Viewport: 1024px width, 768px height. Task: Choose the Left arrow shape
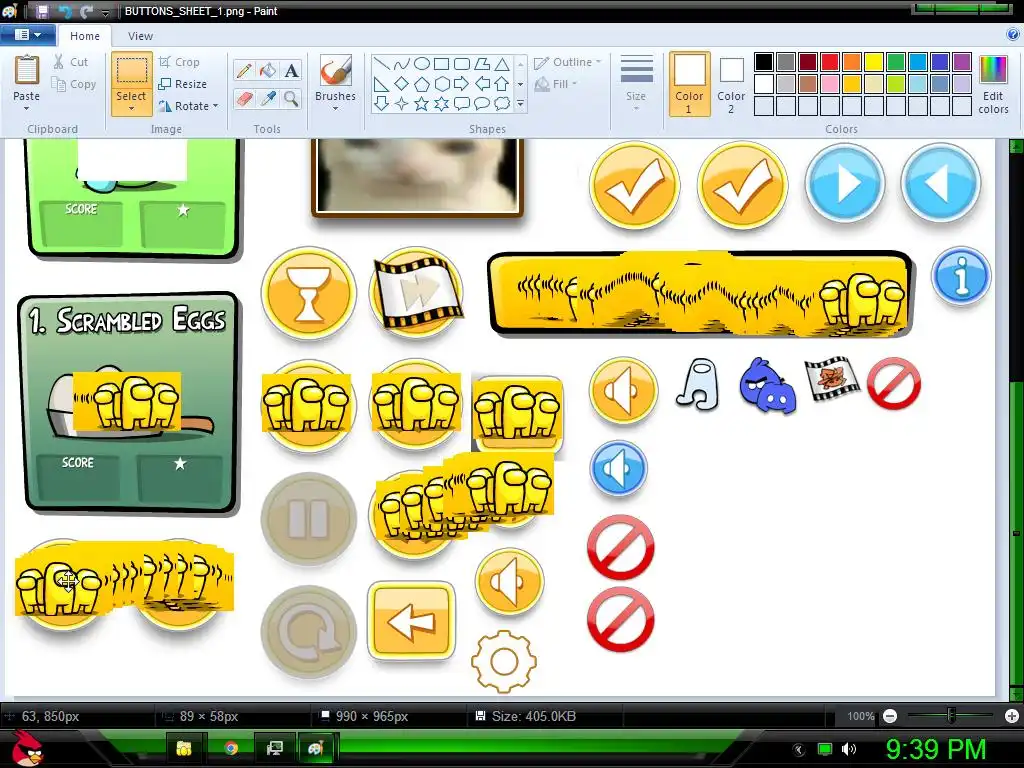tap(482, 84)
